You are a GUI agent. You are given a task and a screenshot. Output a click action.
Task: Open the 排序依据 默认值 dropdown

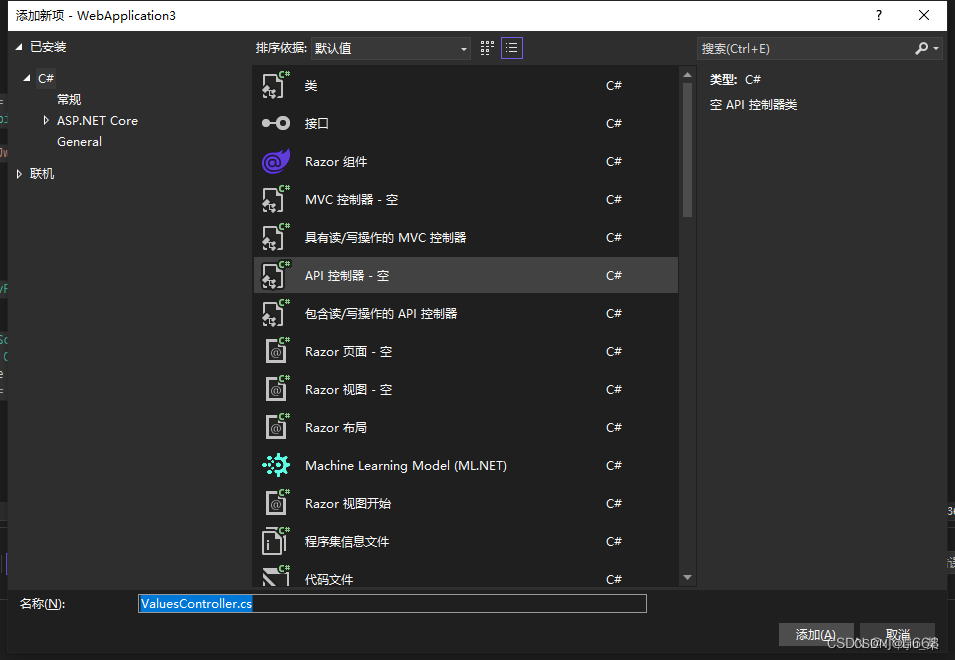tap(390, 49)
